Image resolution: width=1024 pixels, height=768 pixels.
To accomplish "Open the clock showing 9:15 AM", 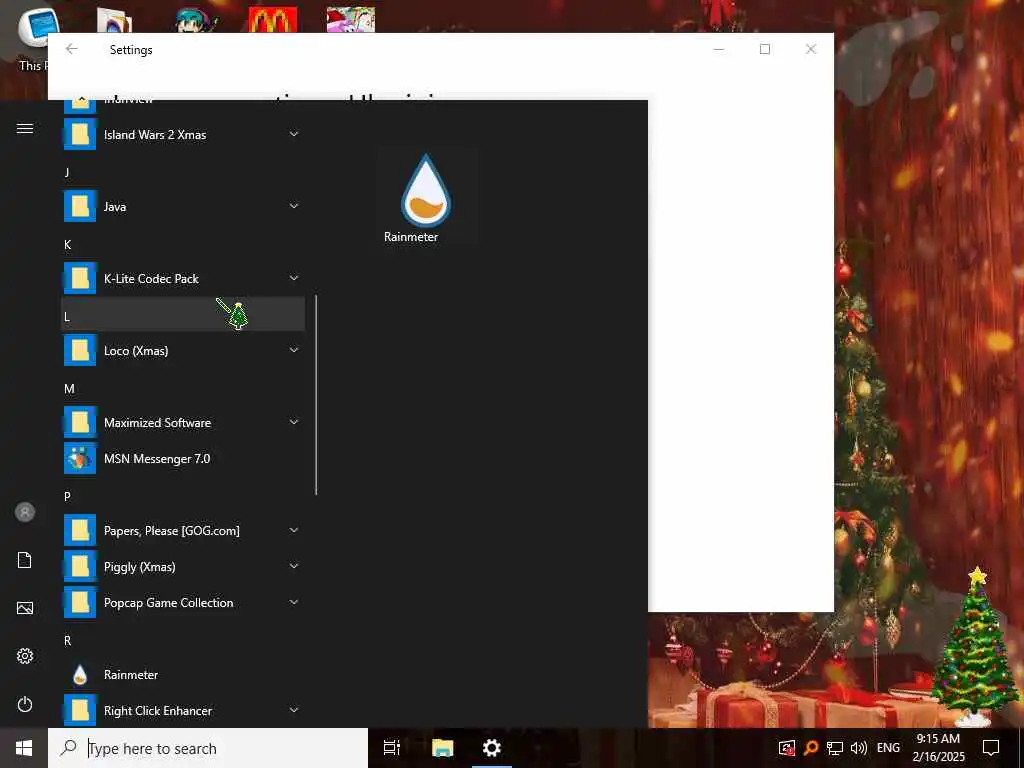I will coord(938,748).
